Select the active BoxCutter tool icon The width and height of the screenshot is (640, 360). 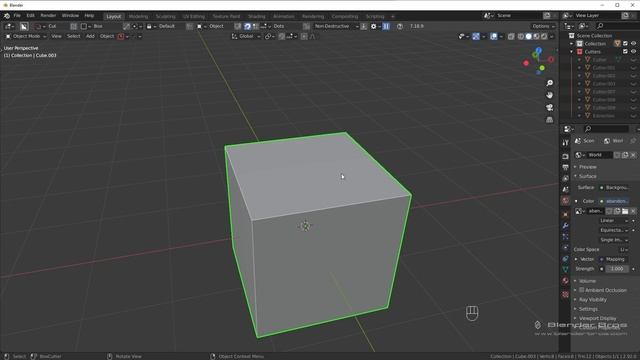click(x=24, y=26)
